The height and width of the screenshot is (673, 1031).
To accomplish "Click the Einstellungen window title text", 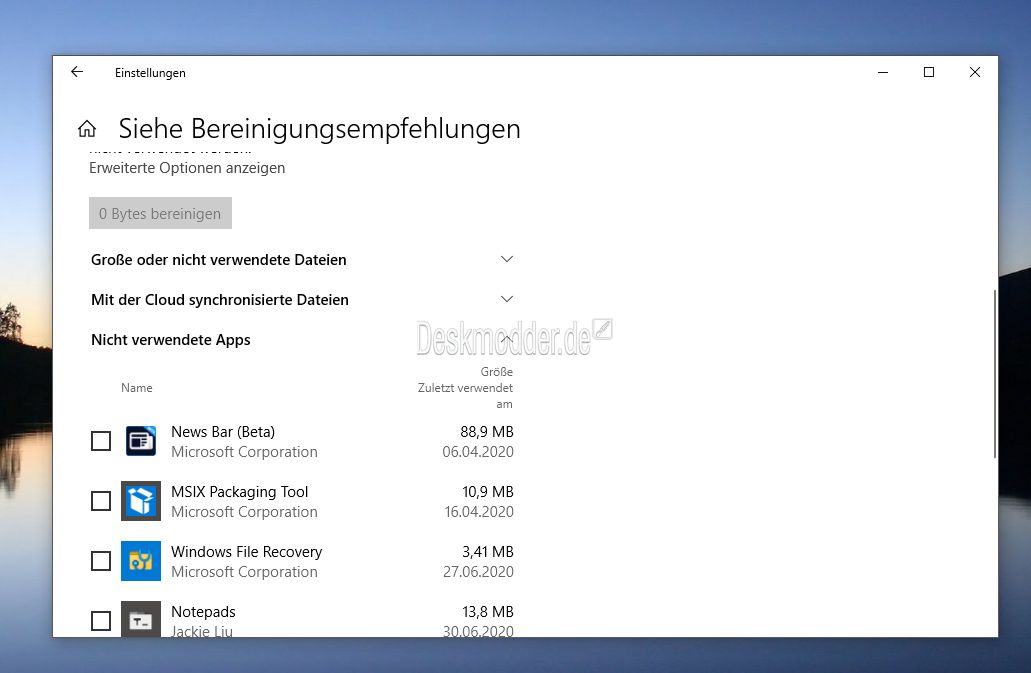I will (150, 73).
